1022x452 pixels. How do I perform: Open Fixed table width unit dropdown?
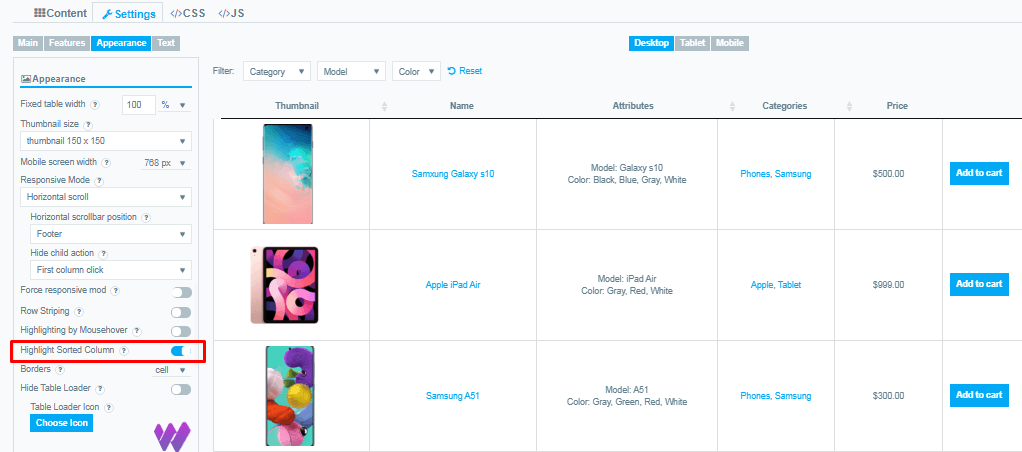click(174, 104)
